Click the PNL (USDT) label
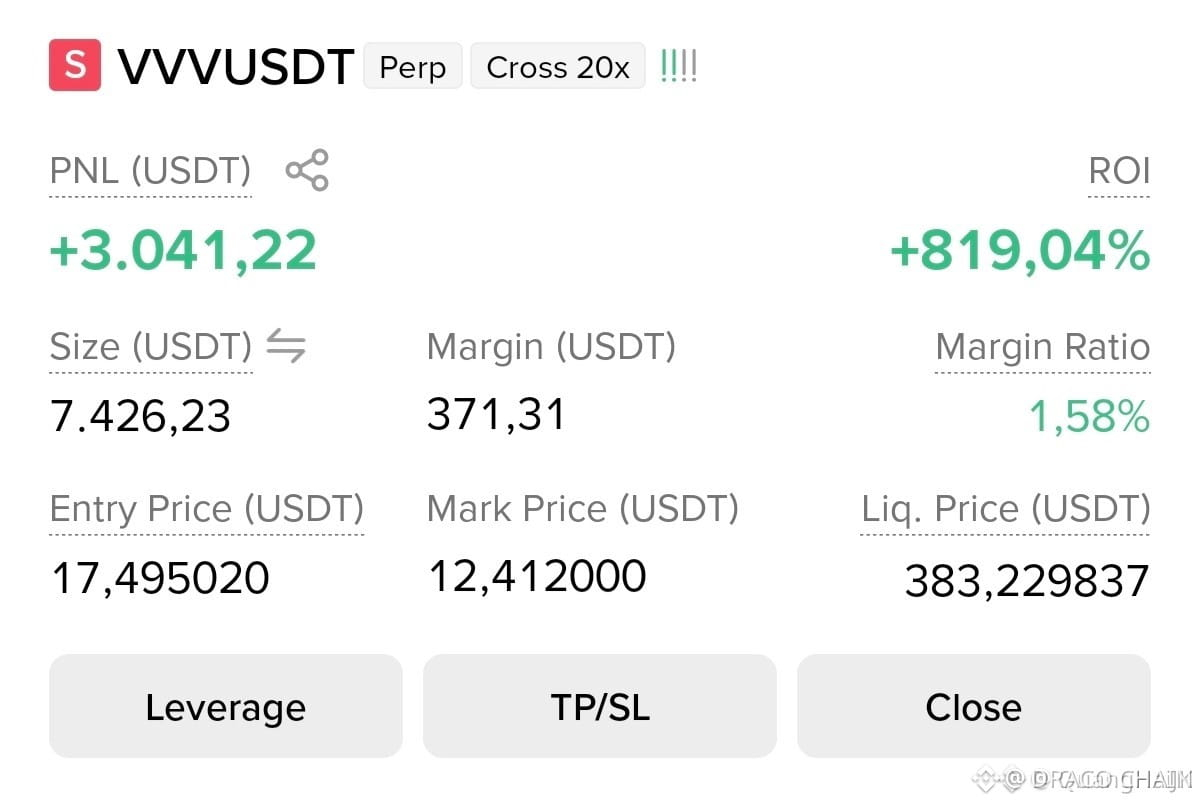The width and height of the screenshot is (1200, 804). pos(150,171)
